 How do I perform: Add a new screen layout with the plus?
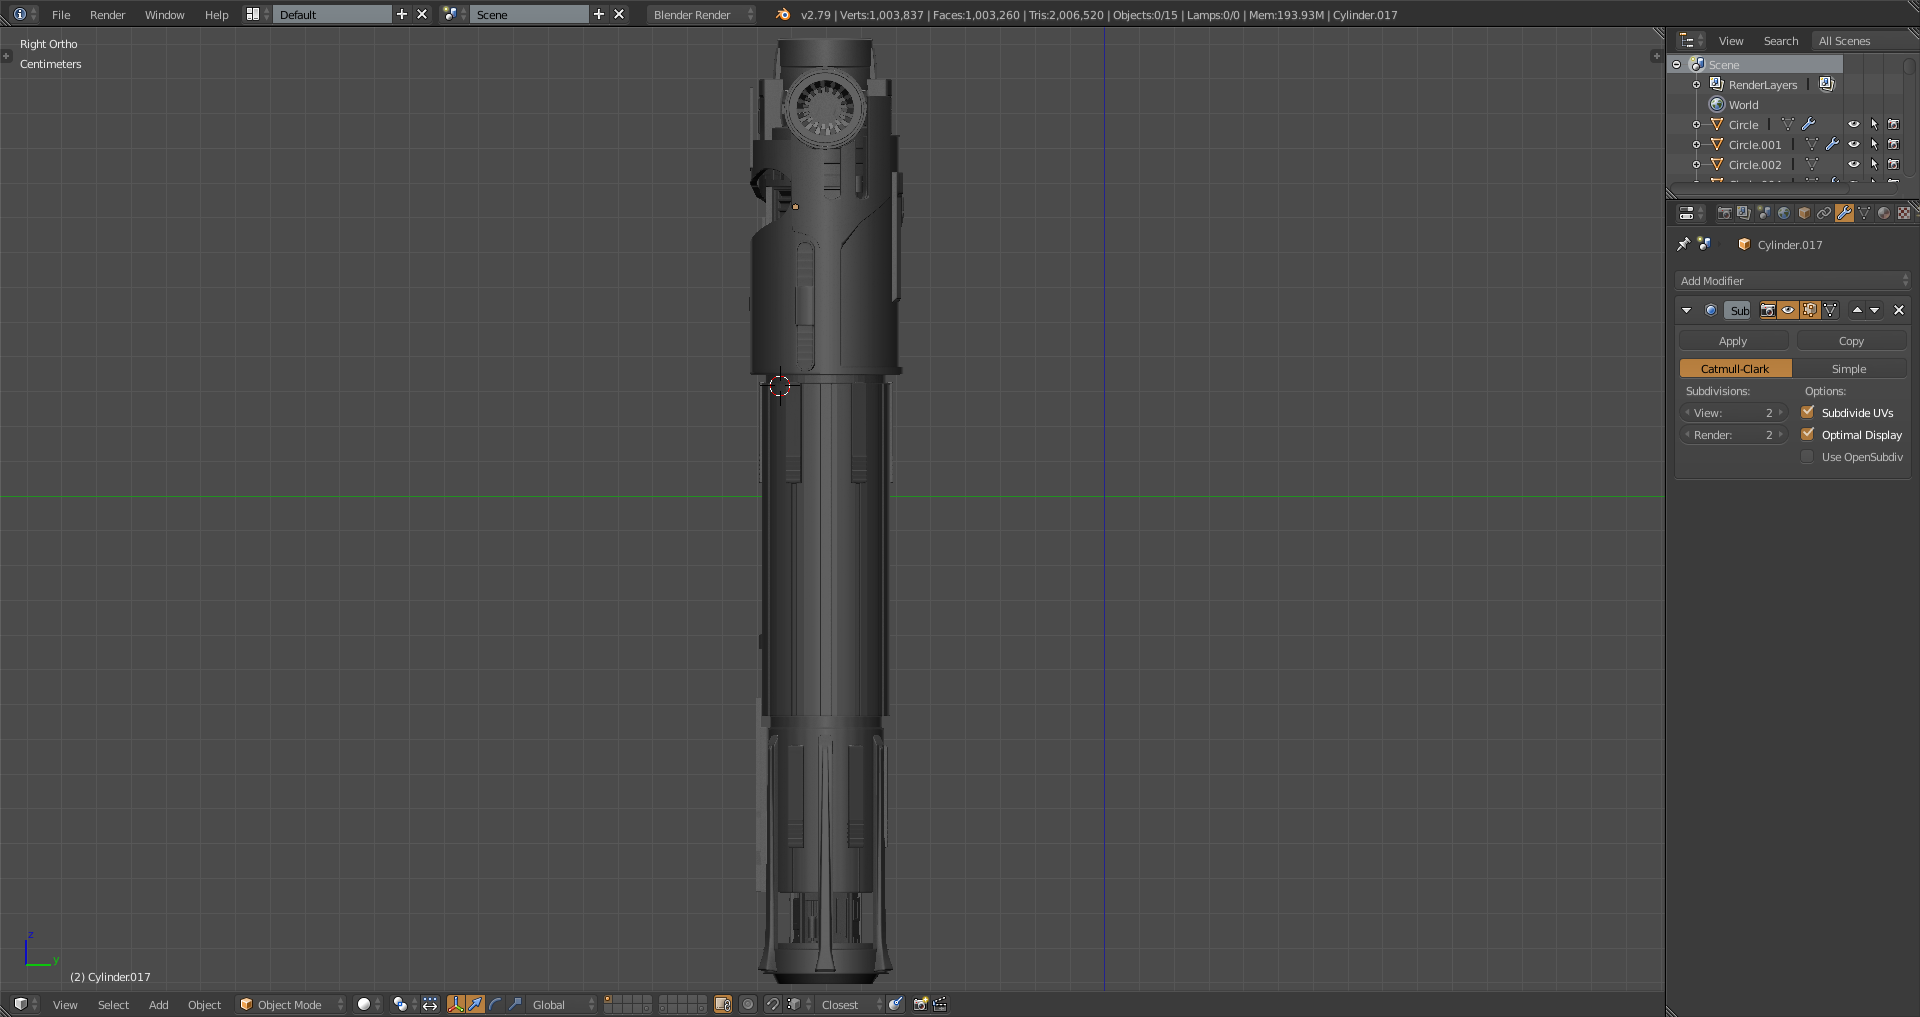(x=402, y=14)
